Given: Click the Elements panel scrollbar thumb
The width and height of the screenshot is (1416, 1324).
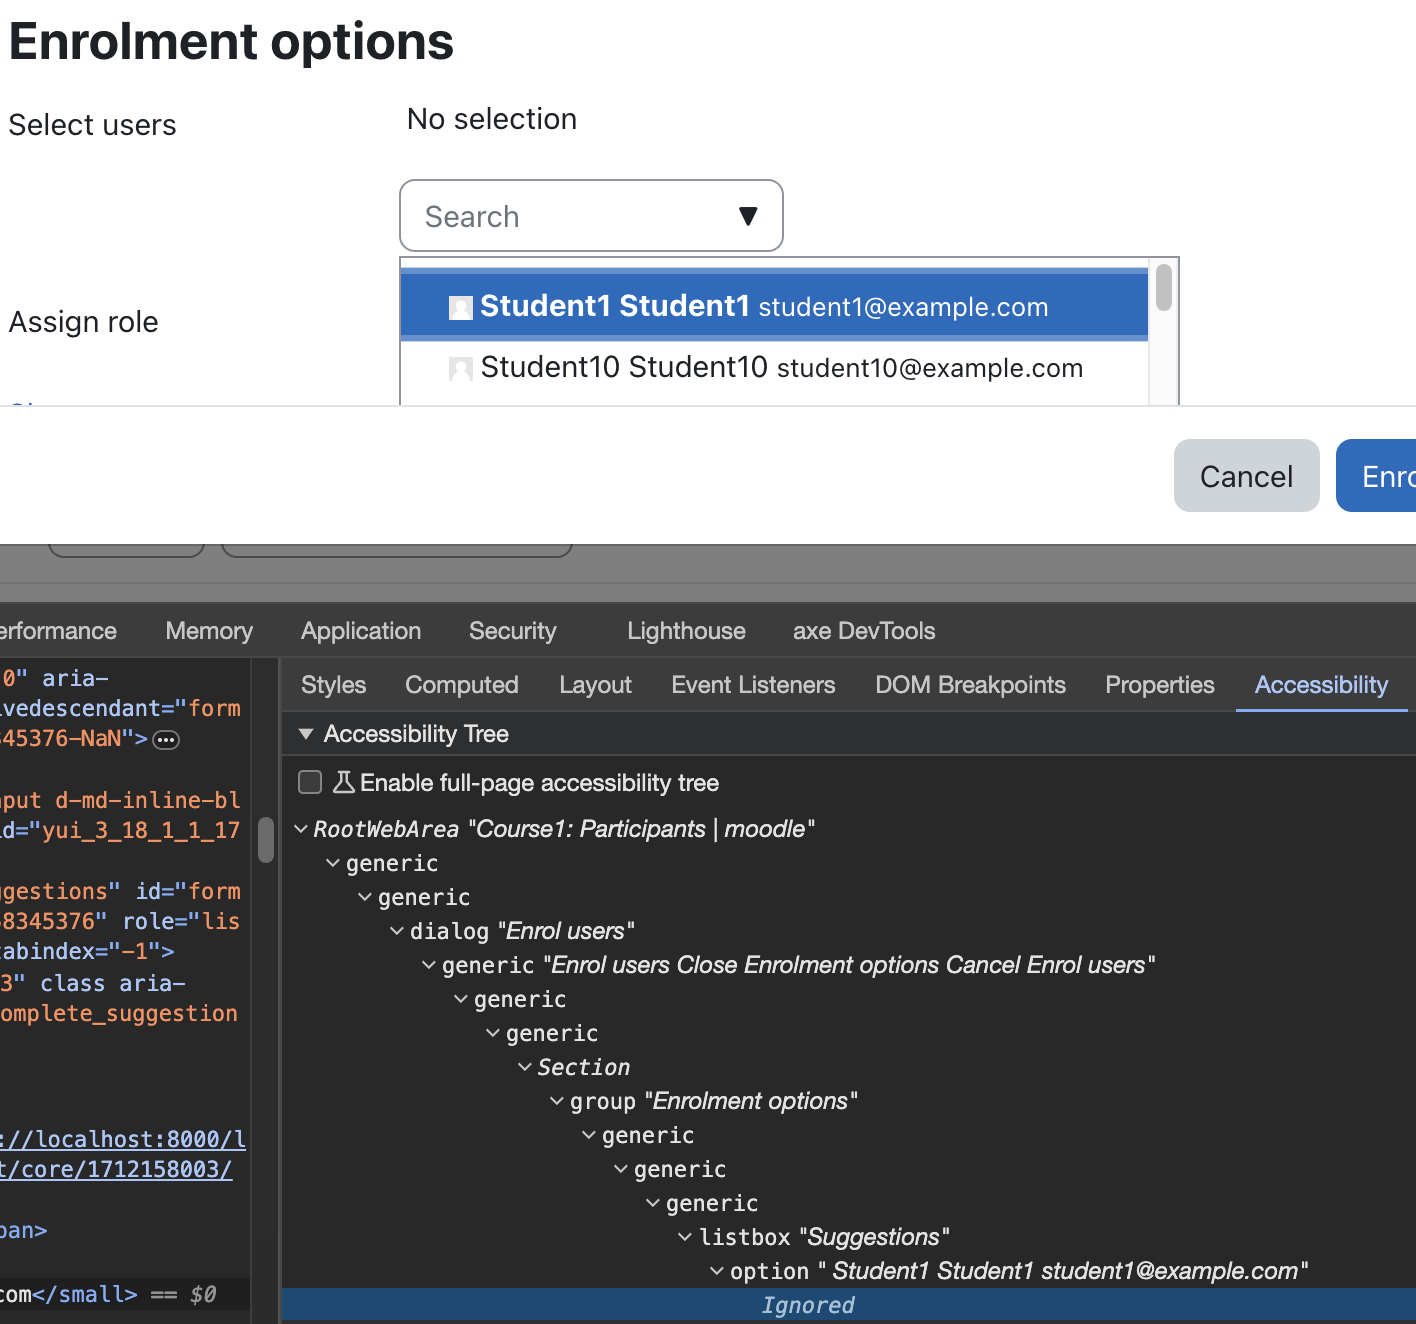Looking at the screenshot, I should tap(266, 840).
